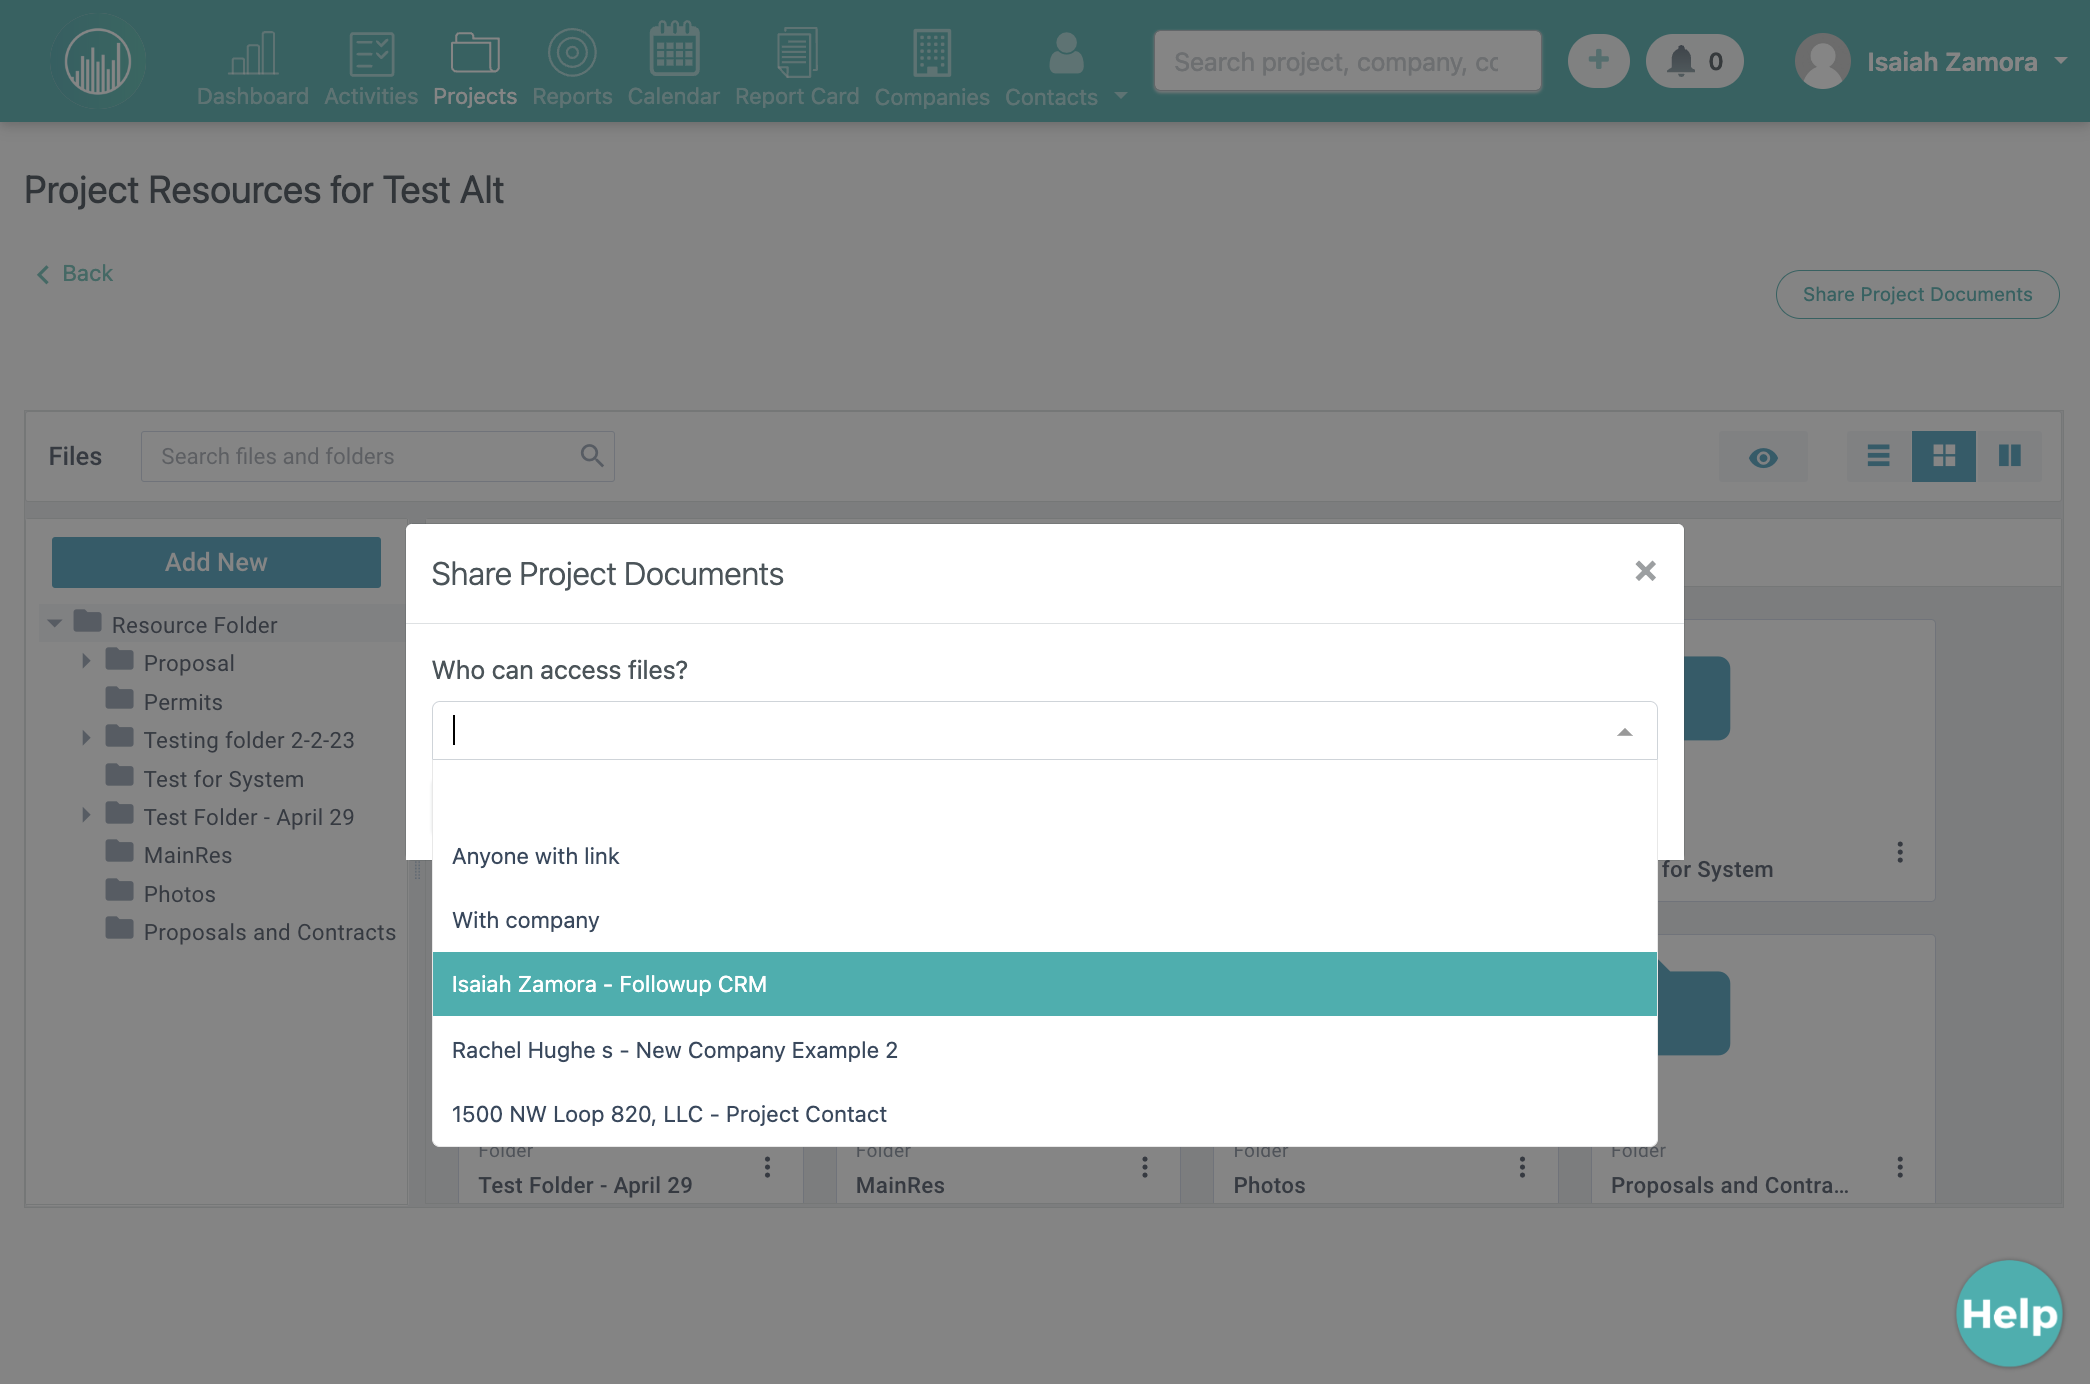Click the Add New button
The height and width of the screenshot is (1384, 2090).
click(216, 562)
